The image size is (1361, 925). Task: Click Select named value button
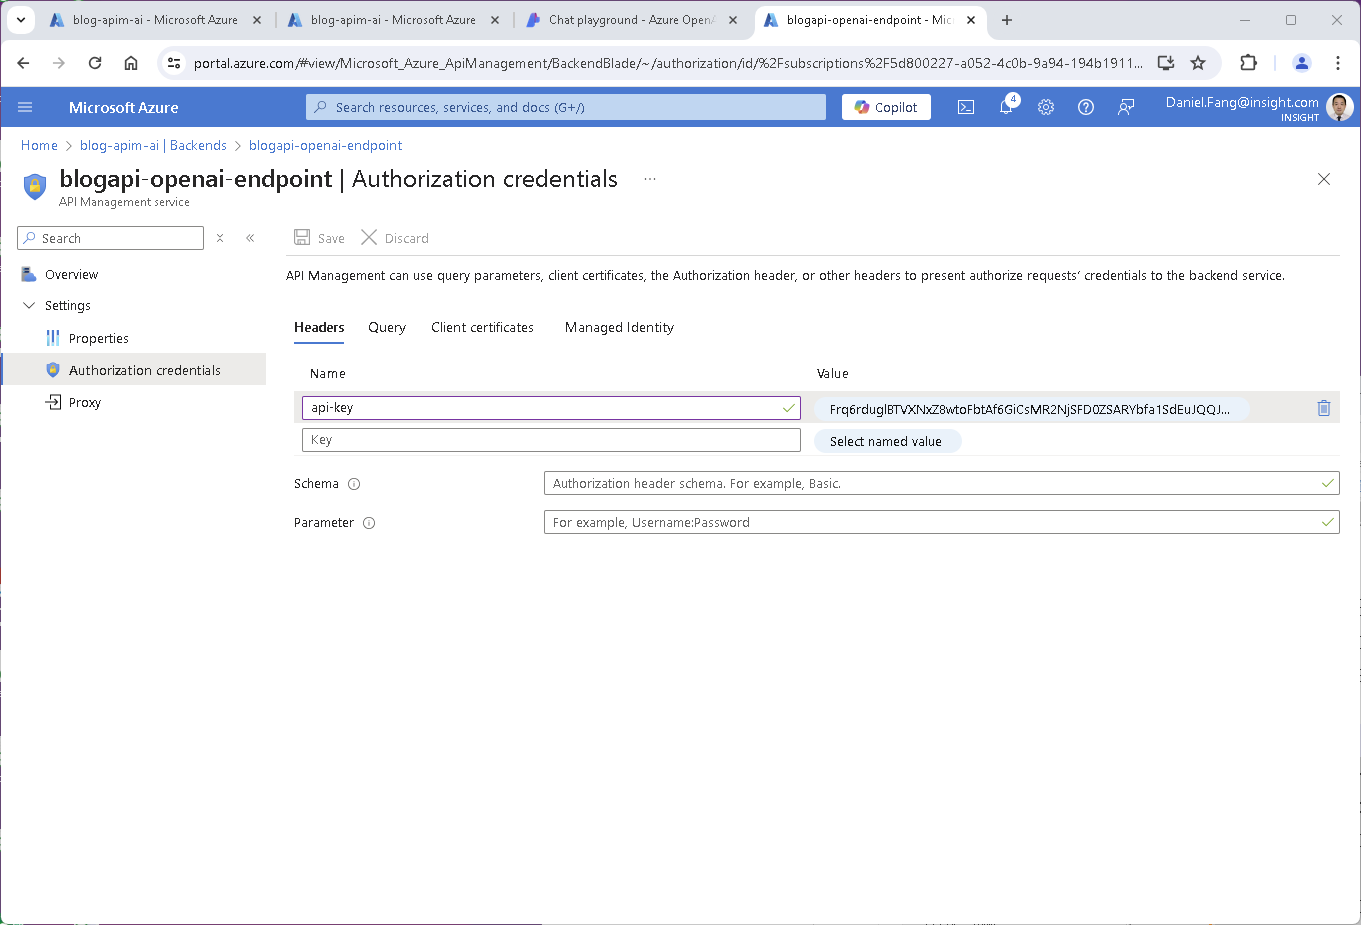point(887,441)
